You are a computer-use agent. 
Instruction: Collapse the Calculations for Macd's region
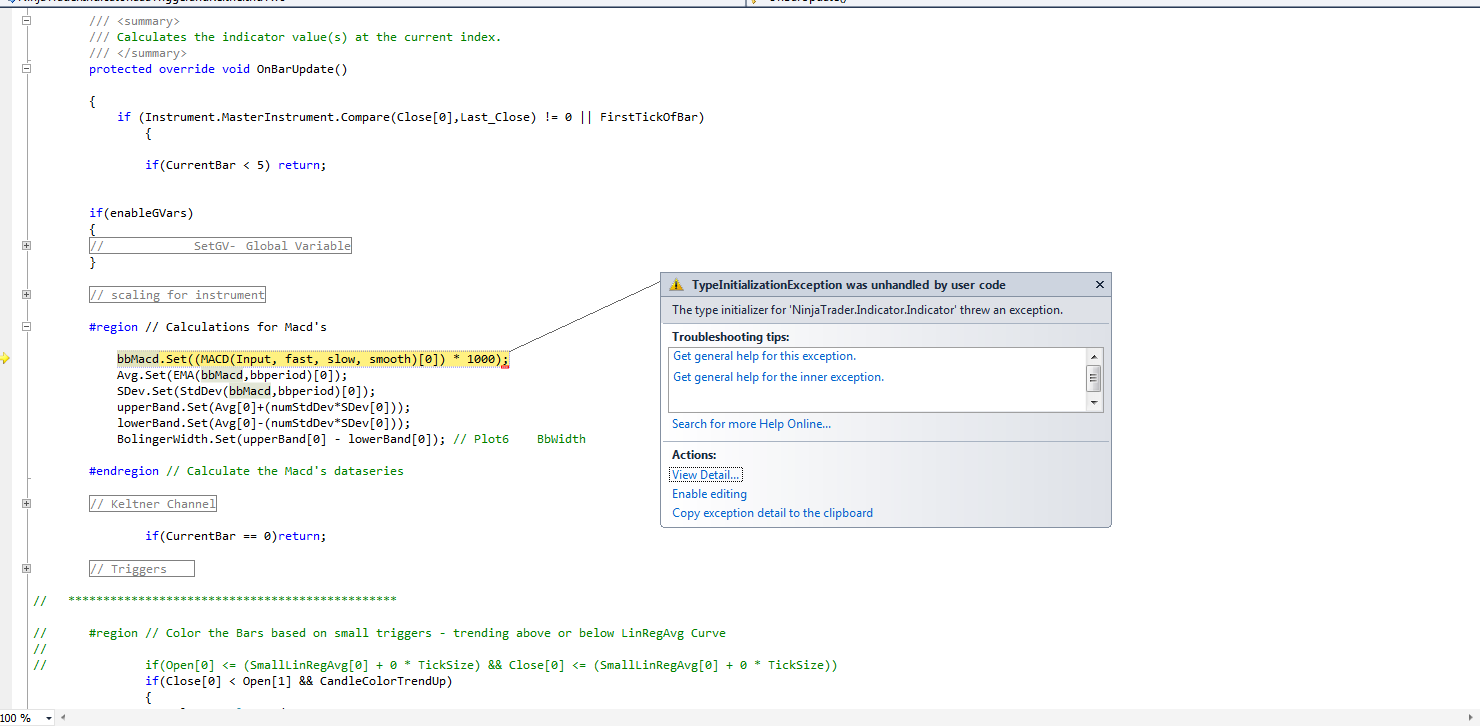click(26, 327)
